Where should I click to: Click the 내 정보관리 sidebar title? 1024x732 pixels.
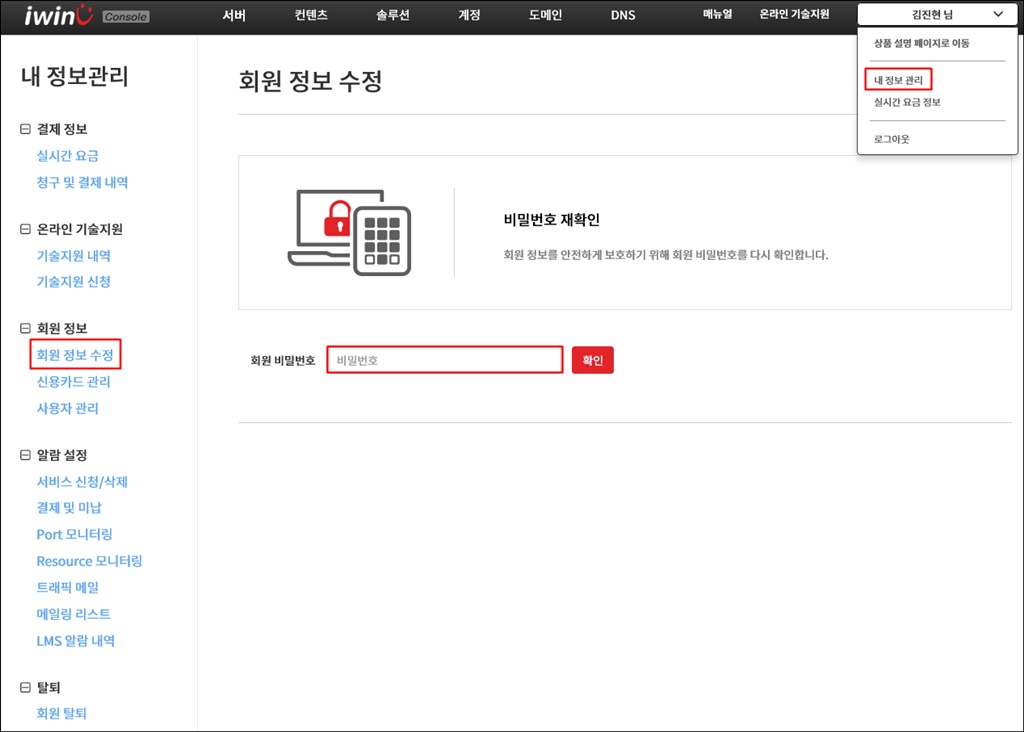(x=74, y=76)
